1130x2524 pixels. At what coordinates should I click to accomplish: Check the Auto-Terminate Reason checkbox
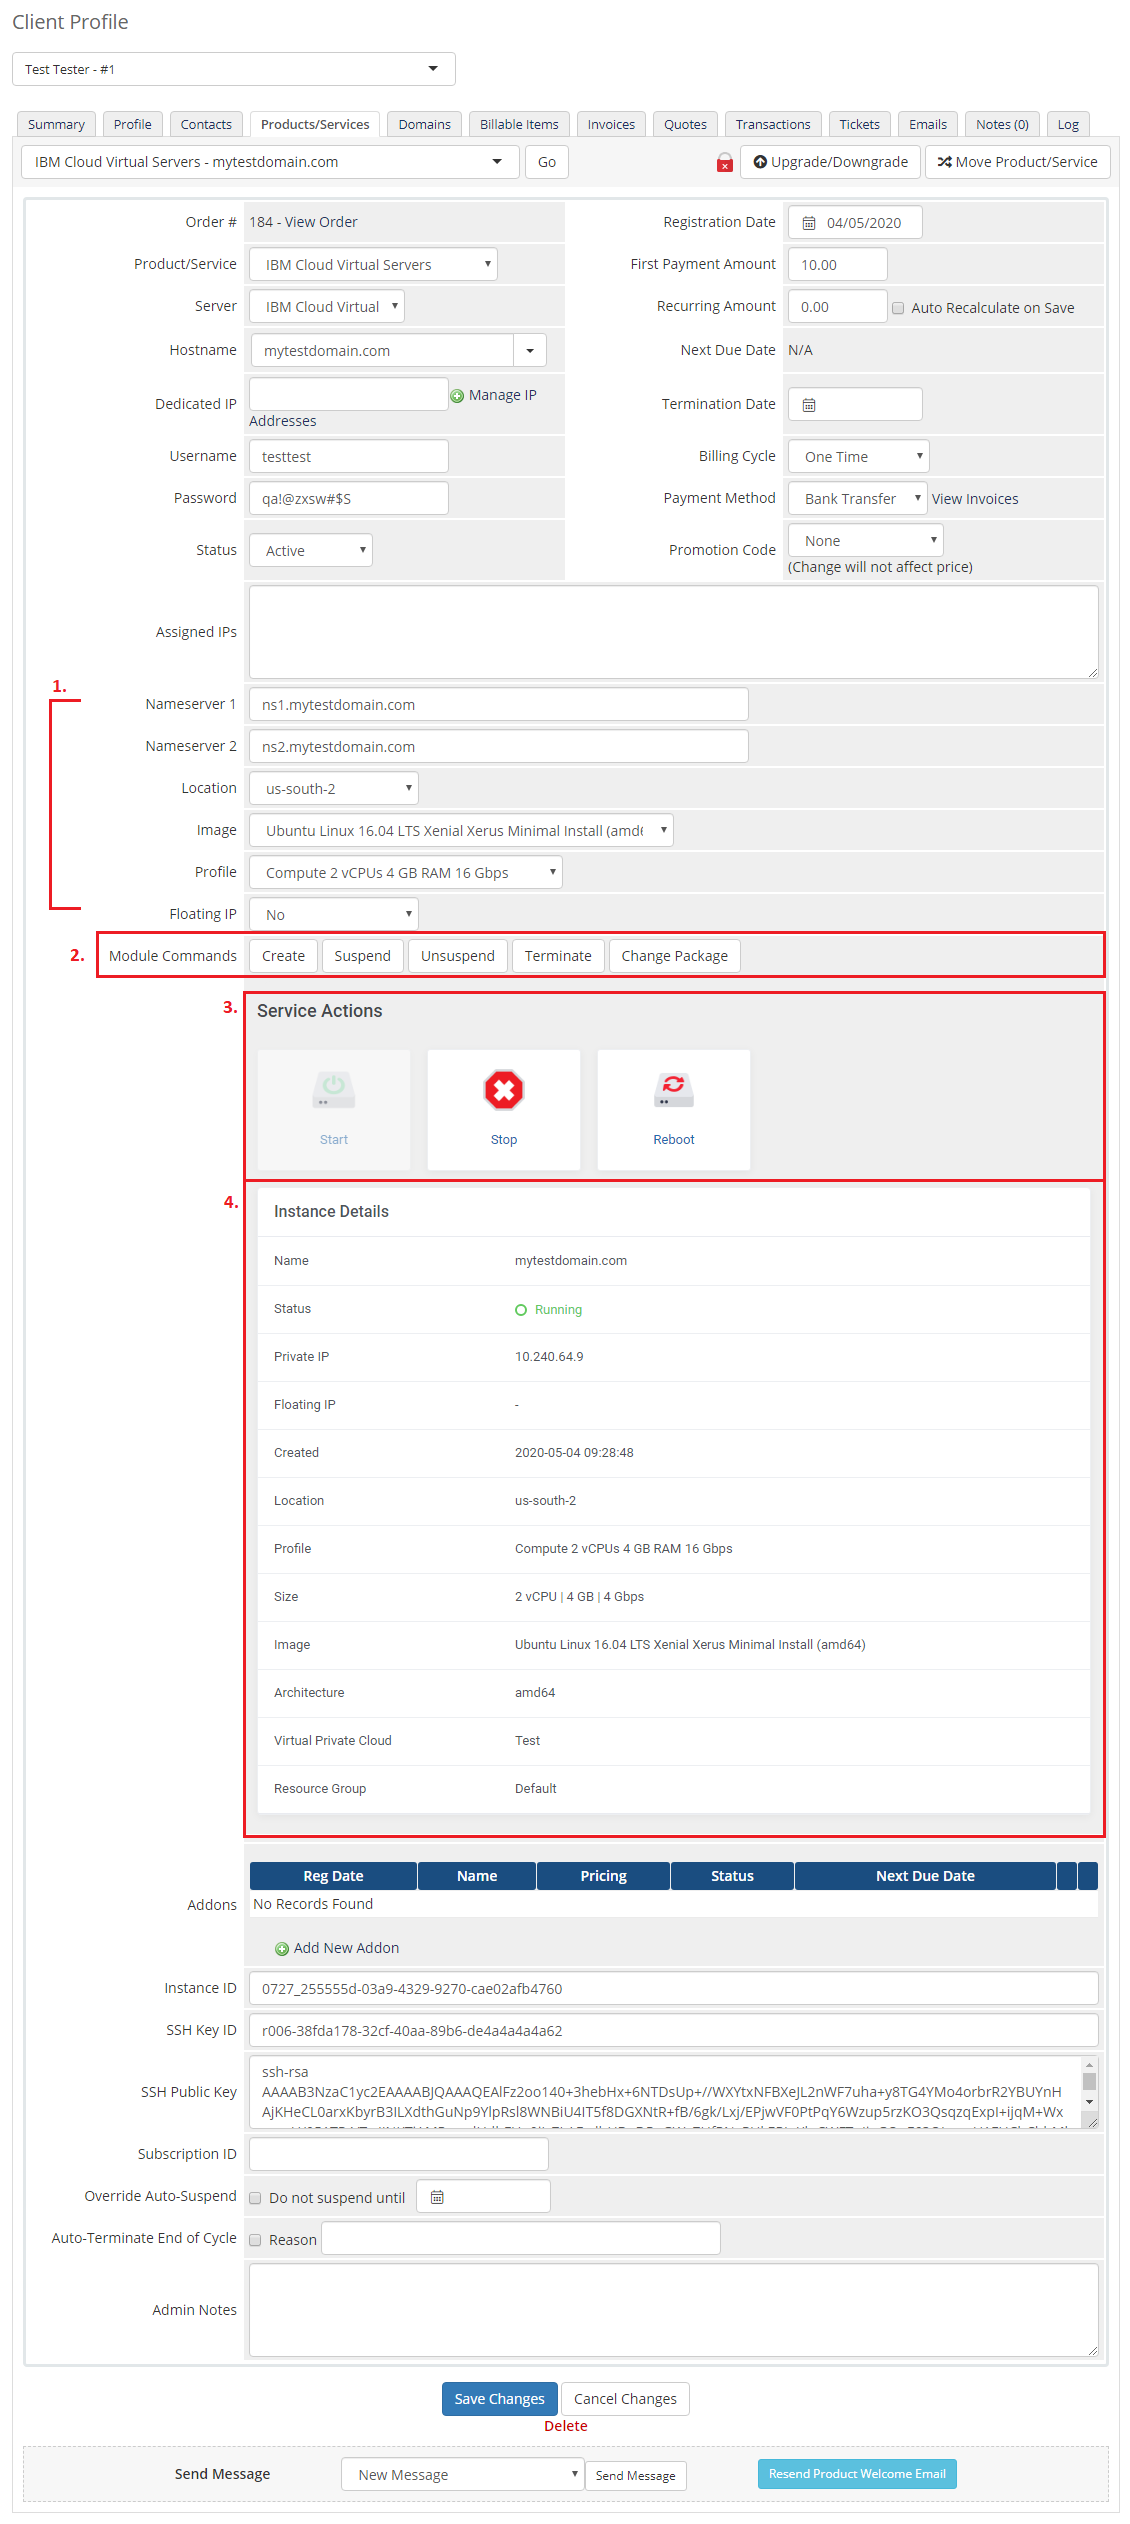point(255,2240)
